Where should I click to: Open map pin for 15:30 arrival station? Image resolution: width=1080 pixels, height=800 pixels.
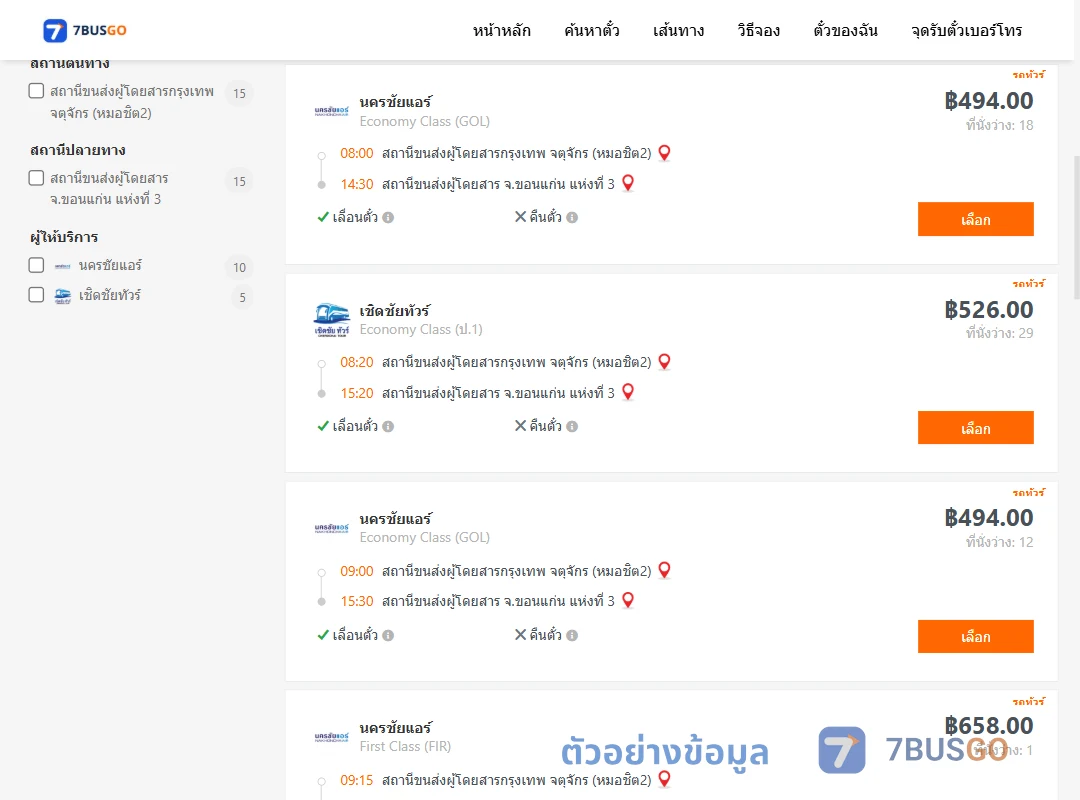tap(627, 601)
